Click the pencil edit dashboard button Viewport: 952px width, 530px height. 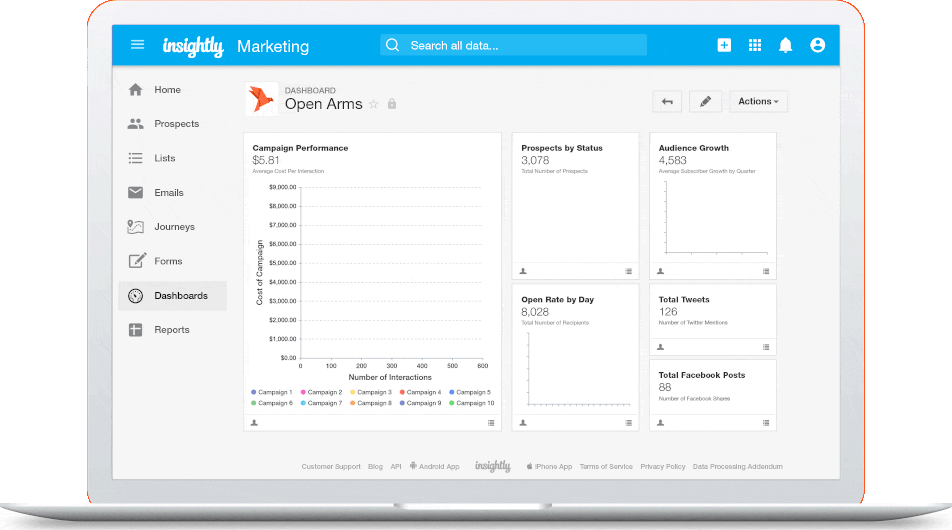click(705, 101)
